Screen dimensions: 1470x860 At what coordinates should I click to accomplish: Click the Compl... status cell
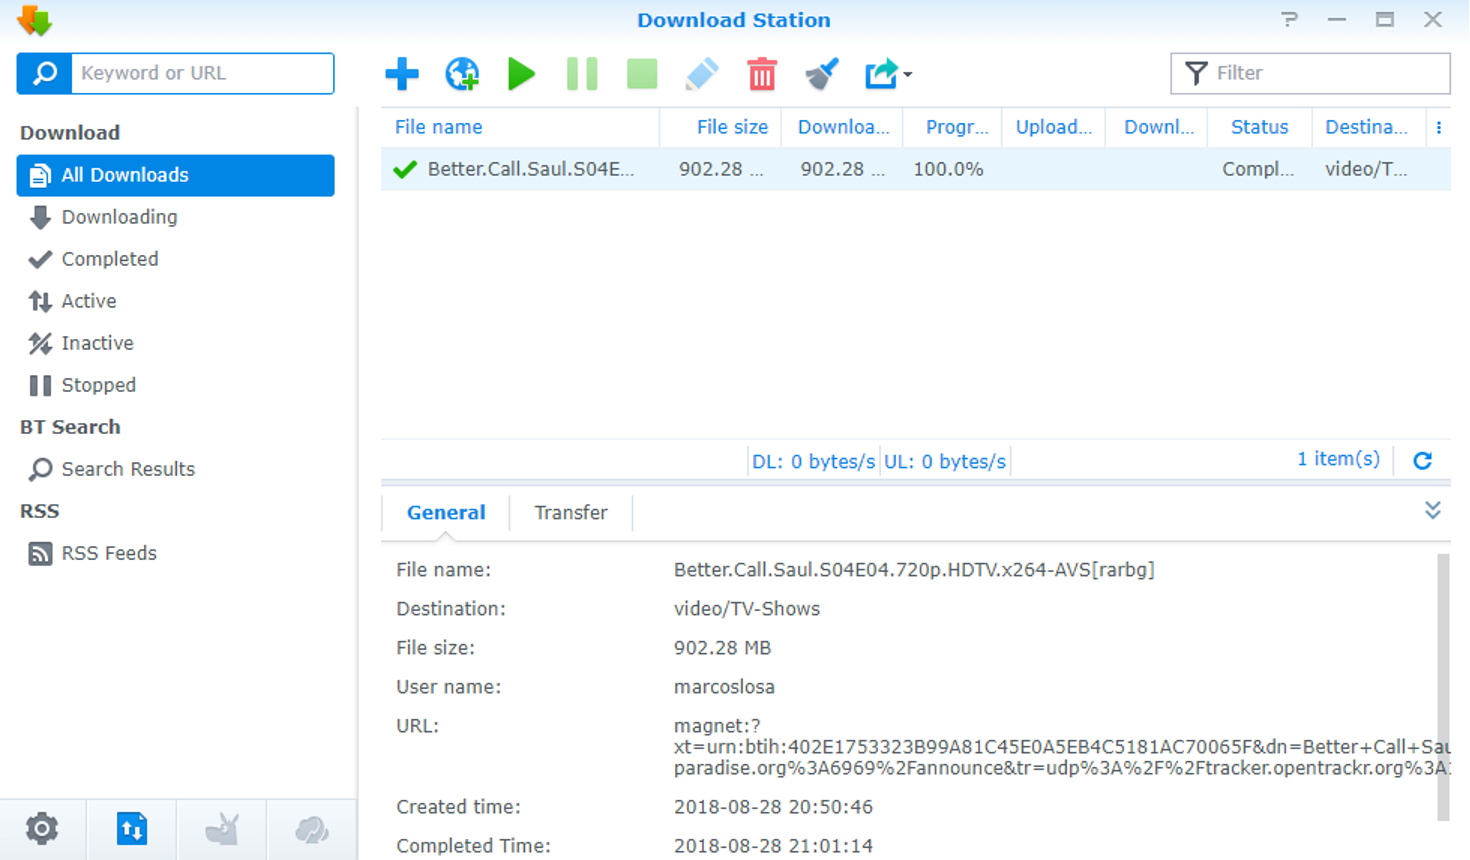point(1258,169)
